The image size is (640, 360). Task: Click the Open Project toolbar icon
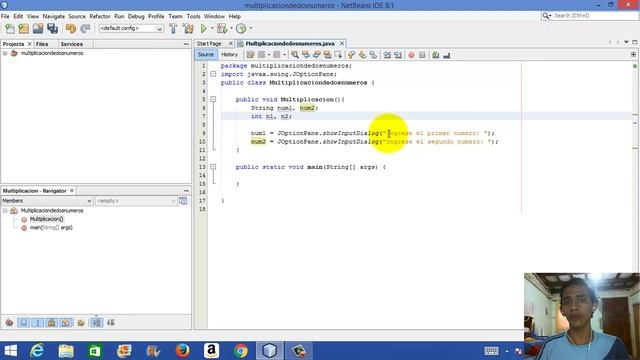click(38, 29)
